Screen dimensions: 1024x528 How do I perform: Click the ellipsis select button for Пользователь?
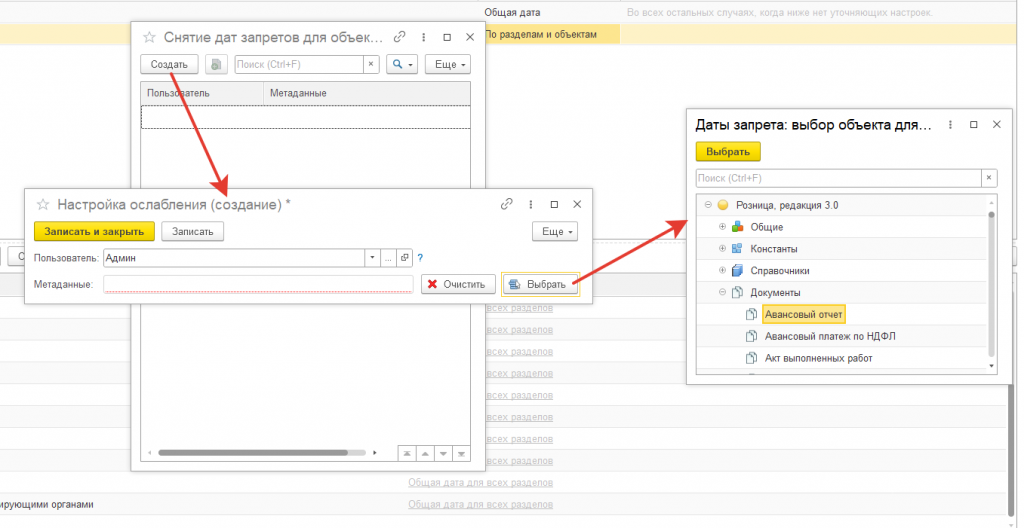coord(388,257)
